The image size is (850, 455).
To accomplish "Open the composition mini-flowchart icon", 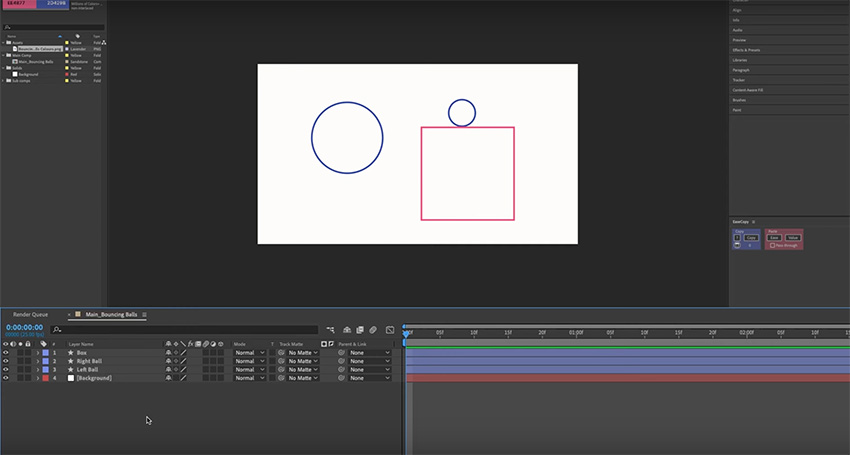I will (x=330, y=330).
